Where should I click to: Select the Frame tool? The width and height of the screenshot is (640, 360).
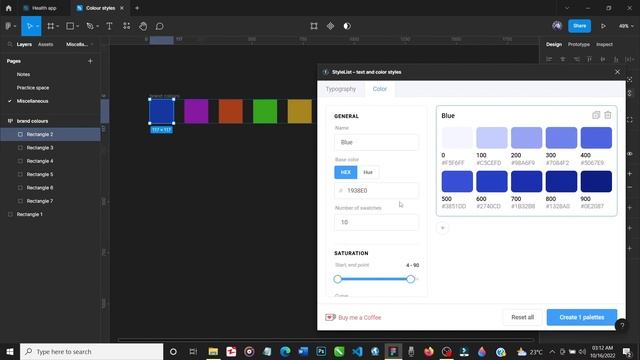[51, 26]
